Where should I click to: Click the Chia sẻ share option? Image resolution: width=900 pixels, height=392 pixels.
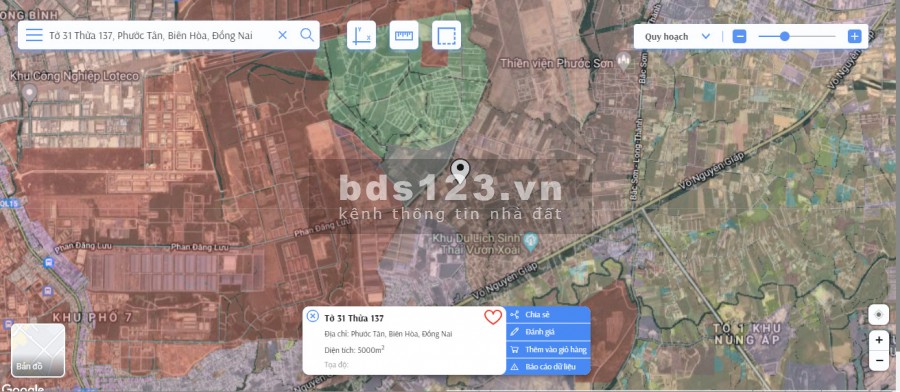pyautogui.click(x=548, y=315)
